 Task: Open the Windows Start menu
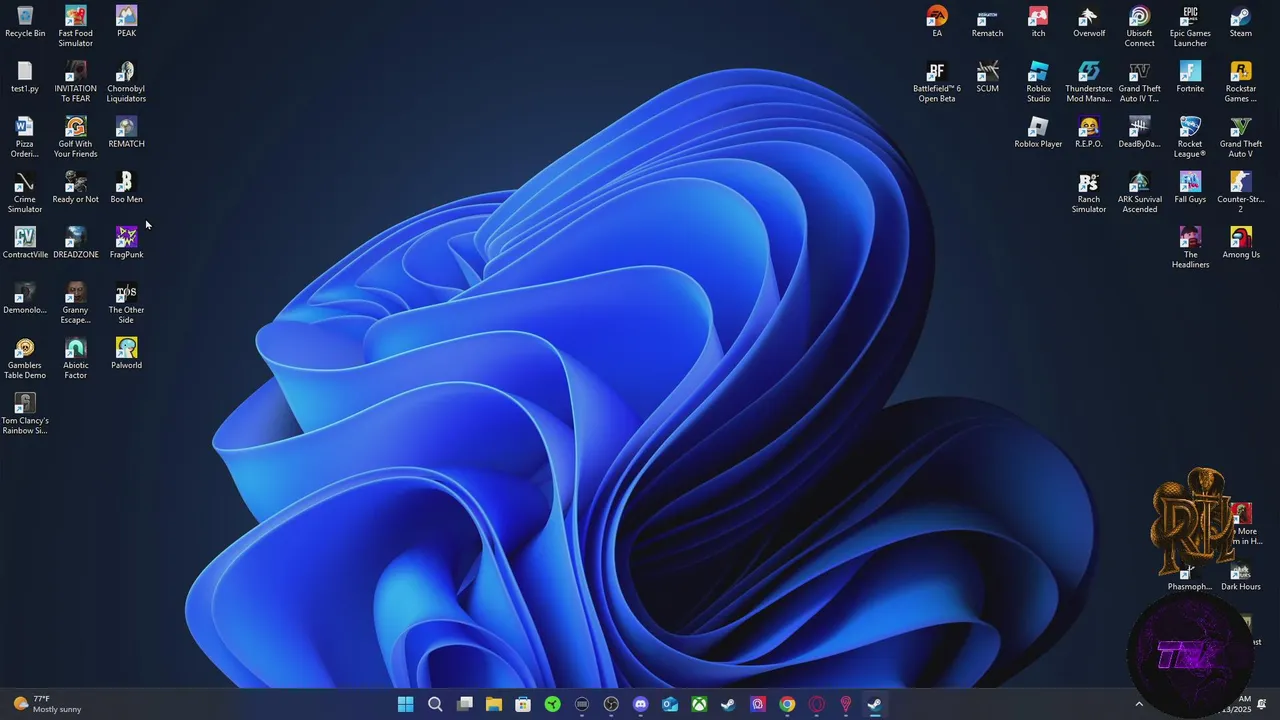click(406, 704)
